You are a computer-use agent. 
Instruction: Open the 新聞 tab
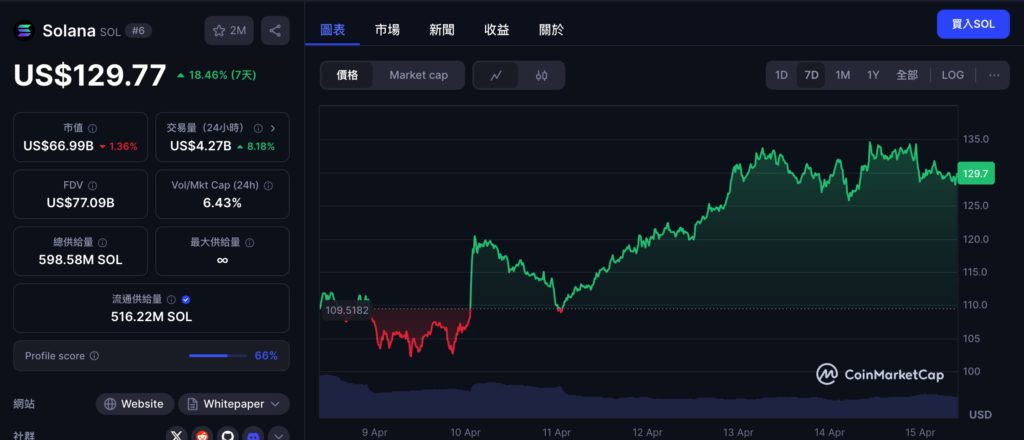(x=441, y=30)
